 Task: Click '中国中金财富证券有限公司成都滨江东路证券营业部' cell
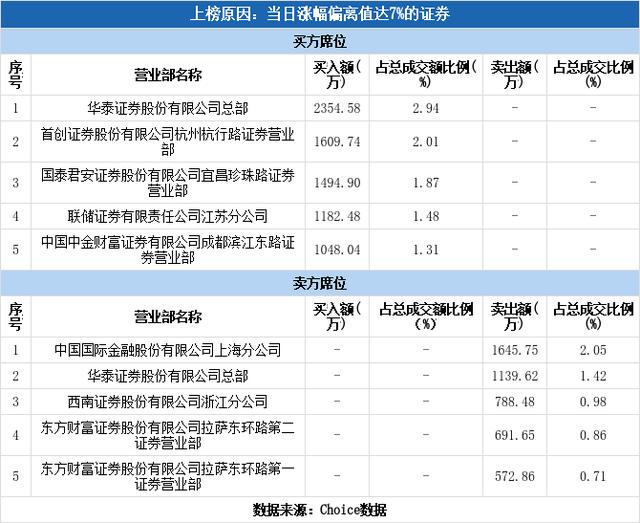(x=168, y=249)
